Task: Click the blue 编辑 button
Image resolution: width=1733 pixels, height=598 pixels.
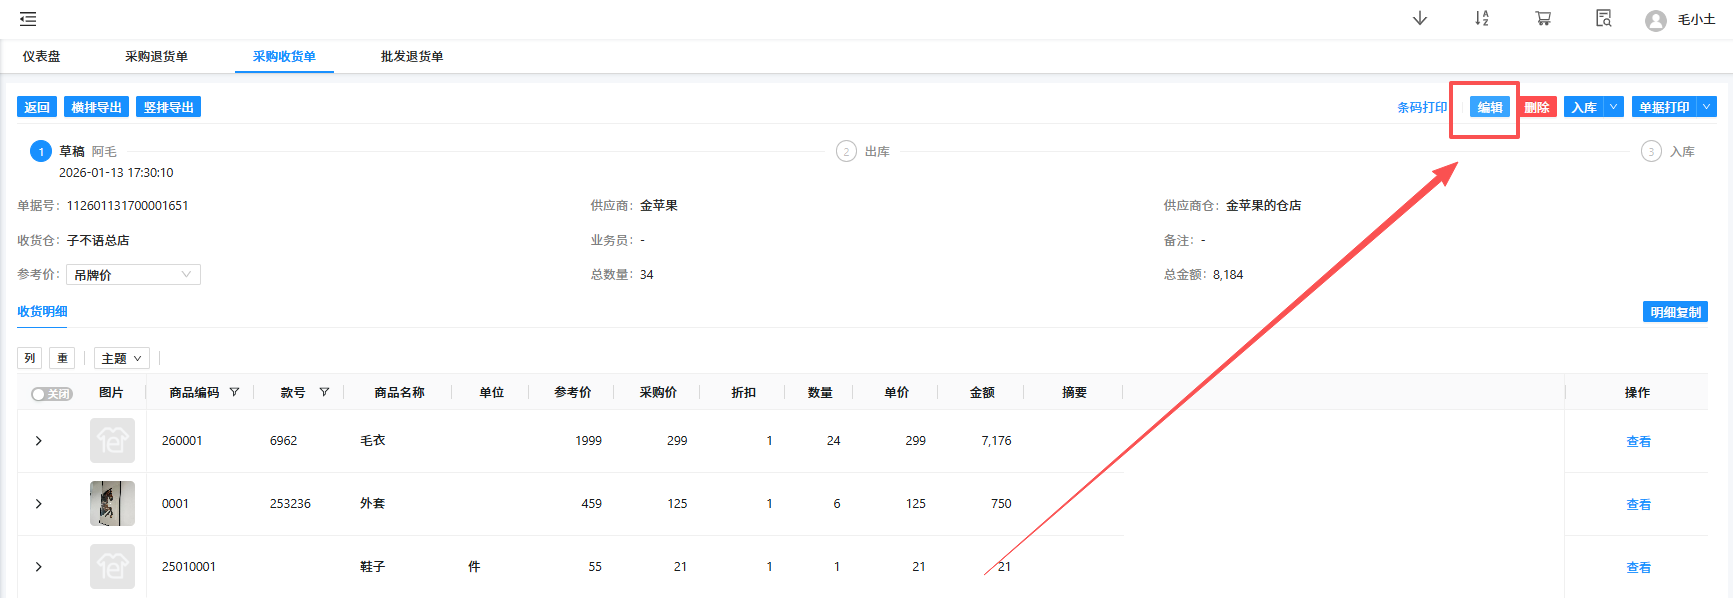Action: (1489, 107)
